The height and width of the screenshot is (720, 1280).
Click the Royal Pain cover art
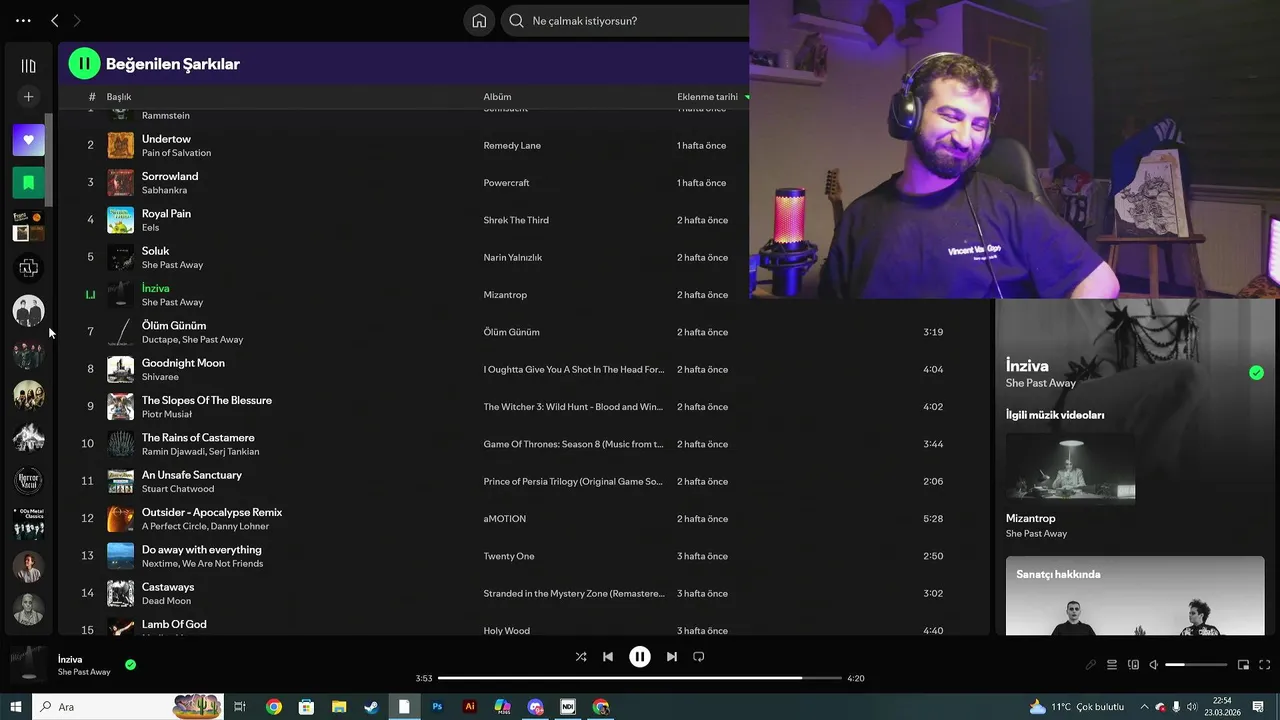click(x=120, y=220)
